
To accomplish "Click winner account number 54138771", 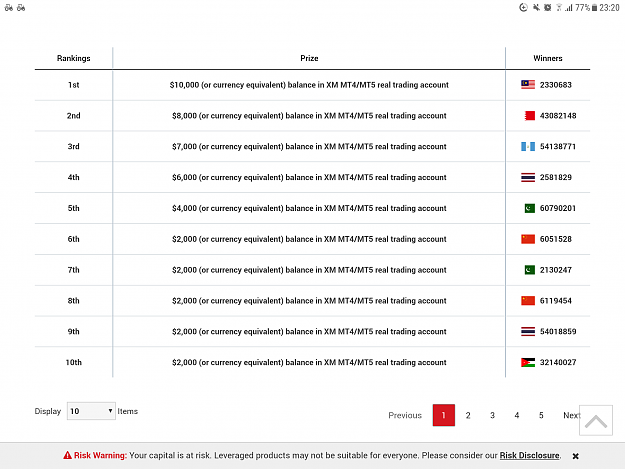I will pos(558,146).
